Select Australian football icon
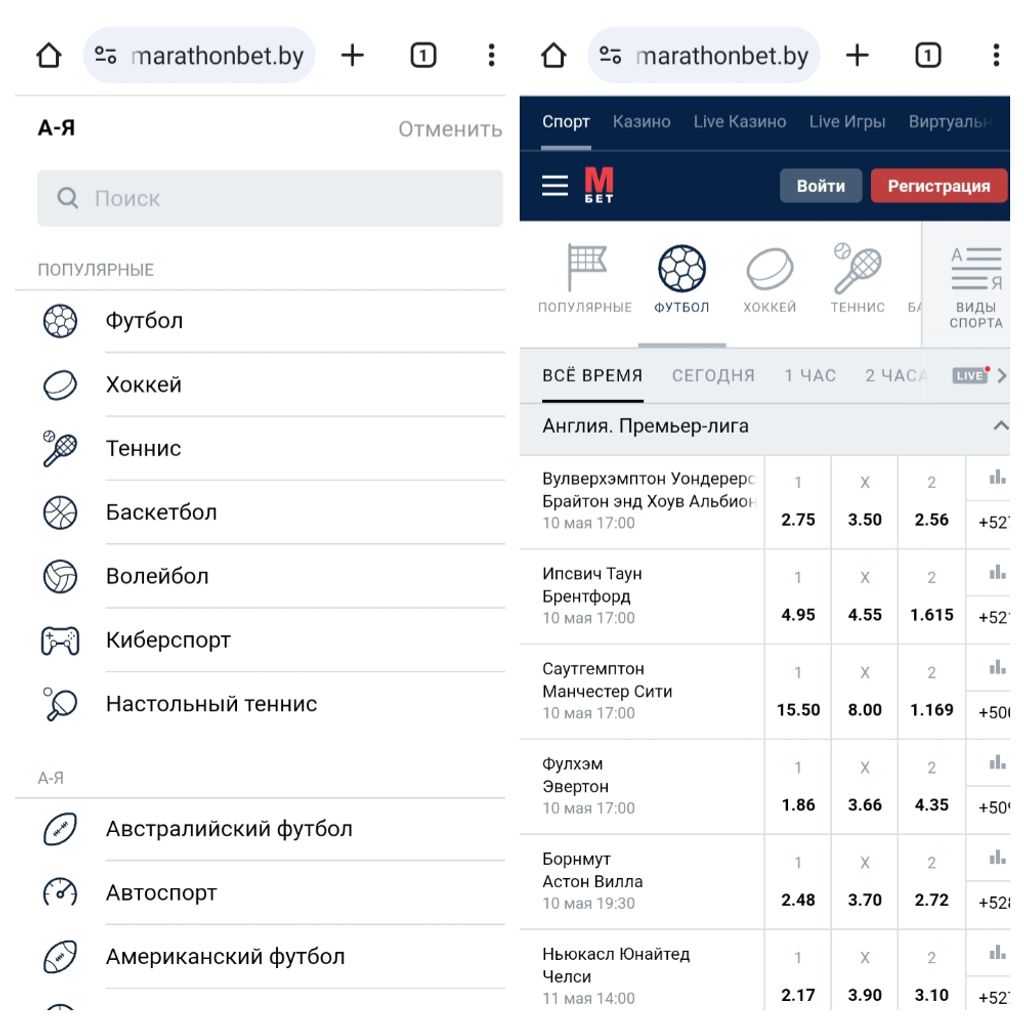Screen dimensions: 1024x1024 point(60,829)
